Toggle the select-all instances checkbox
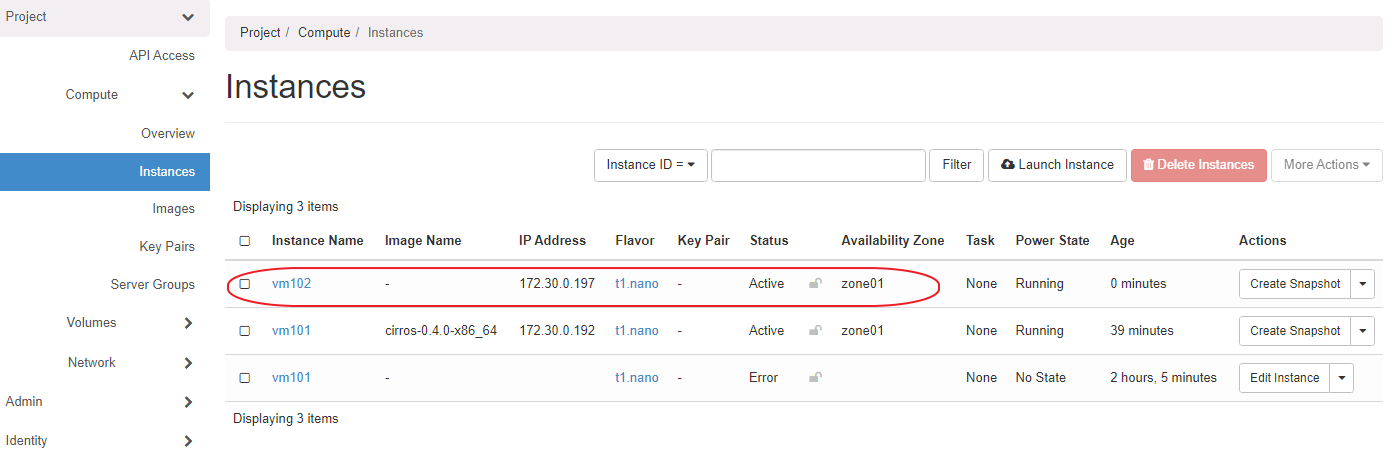The height and width of the screenshot is (459, 1392). [245, 241]
